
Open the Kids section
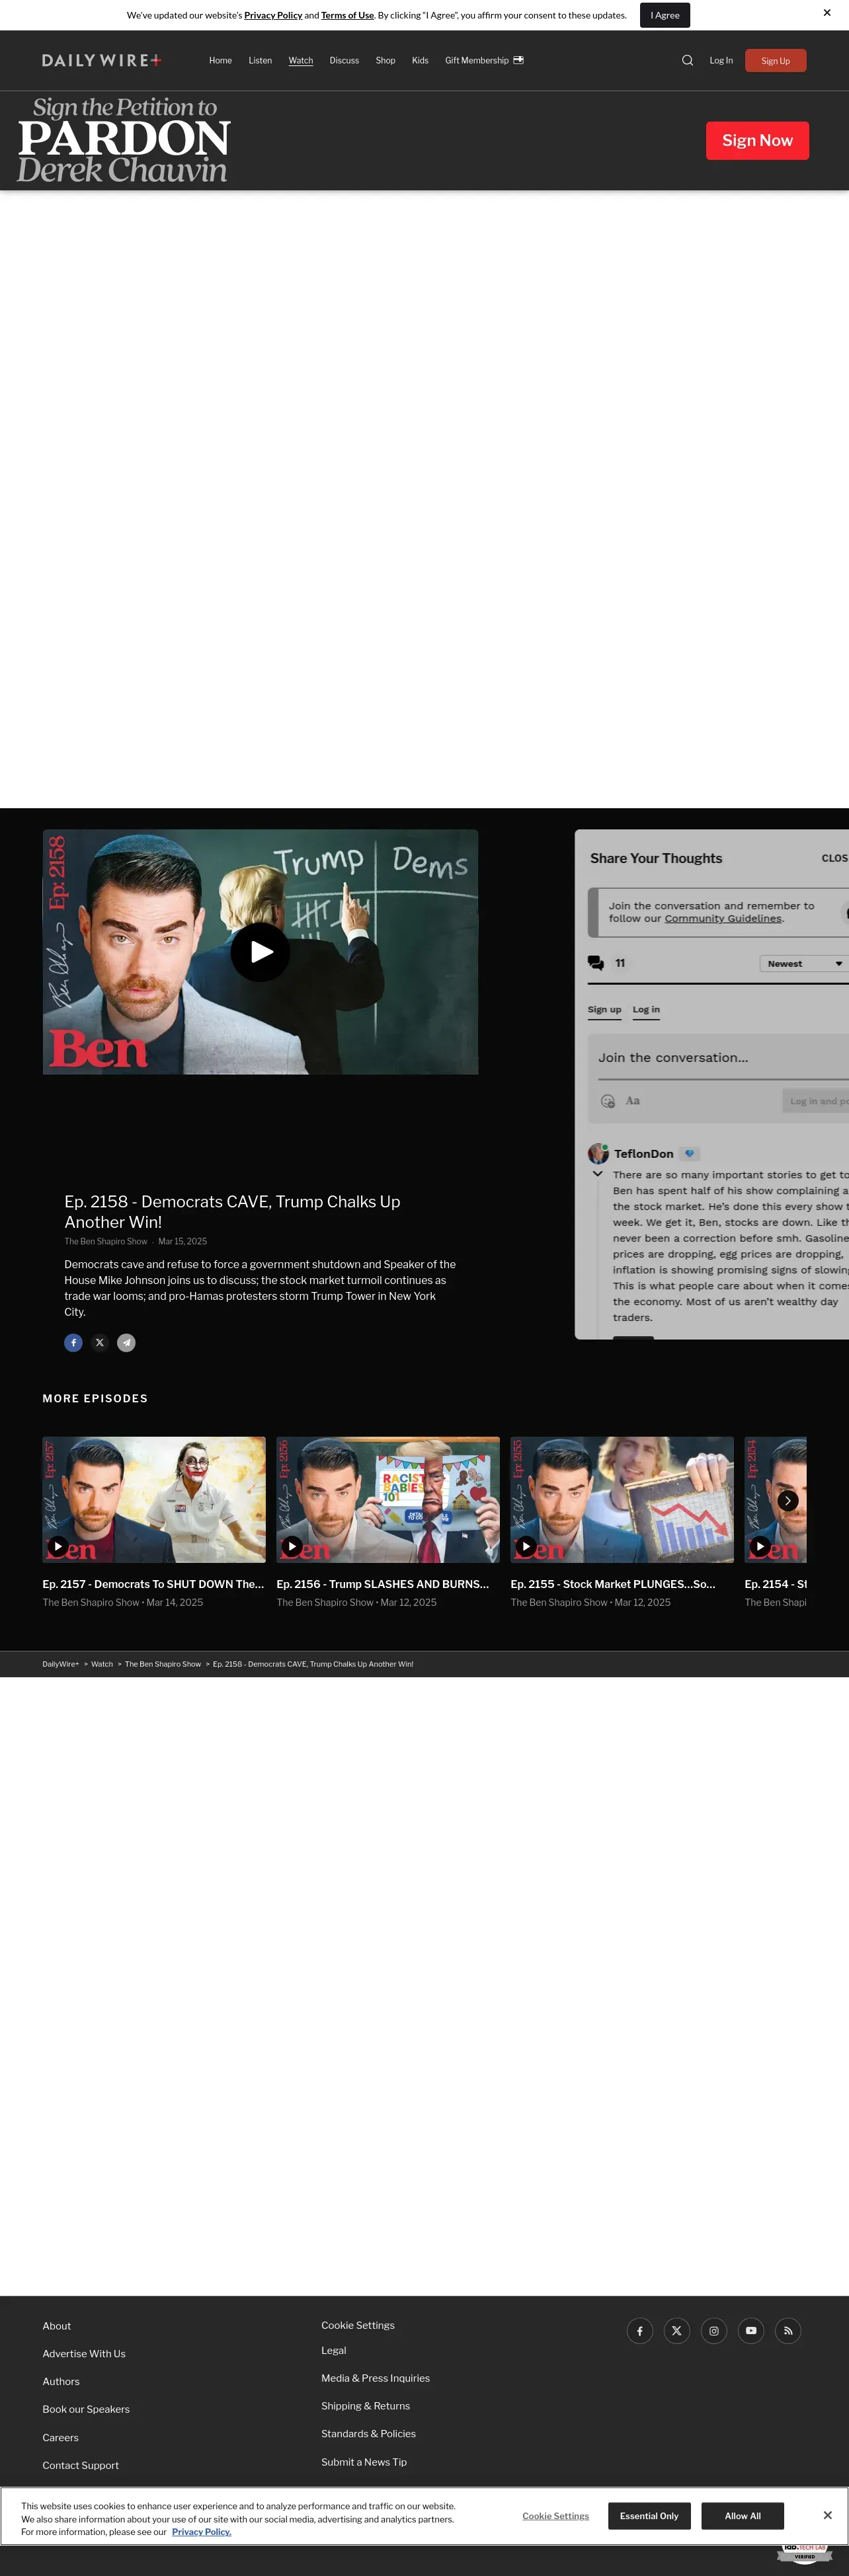(x=420, y=60)
